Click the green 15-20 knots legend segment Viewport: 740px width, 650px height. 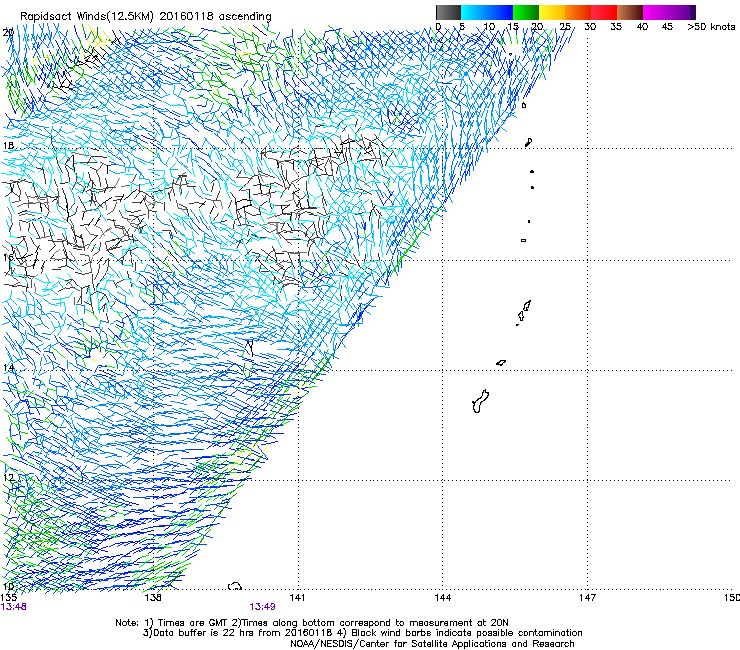click(526, 12)
